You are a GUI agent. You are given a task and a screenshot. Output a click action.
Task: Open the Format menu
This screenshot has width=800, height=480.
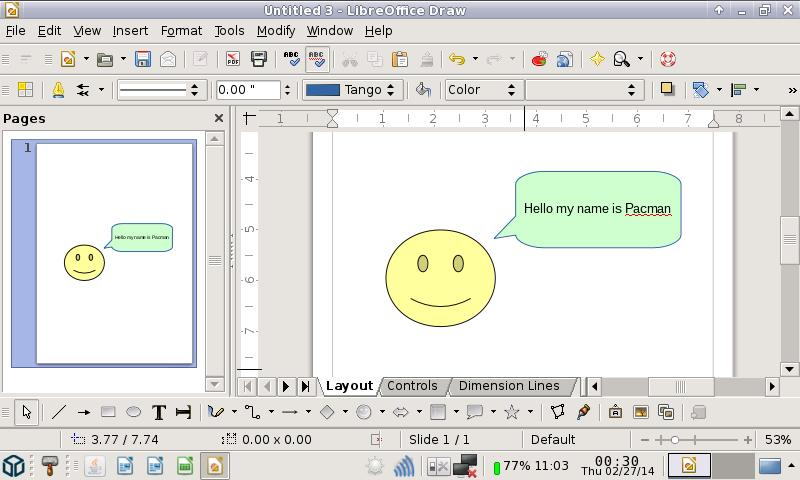[181, 31]
